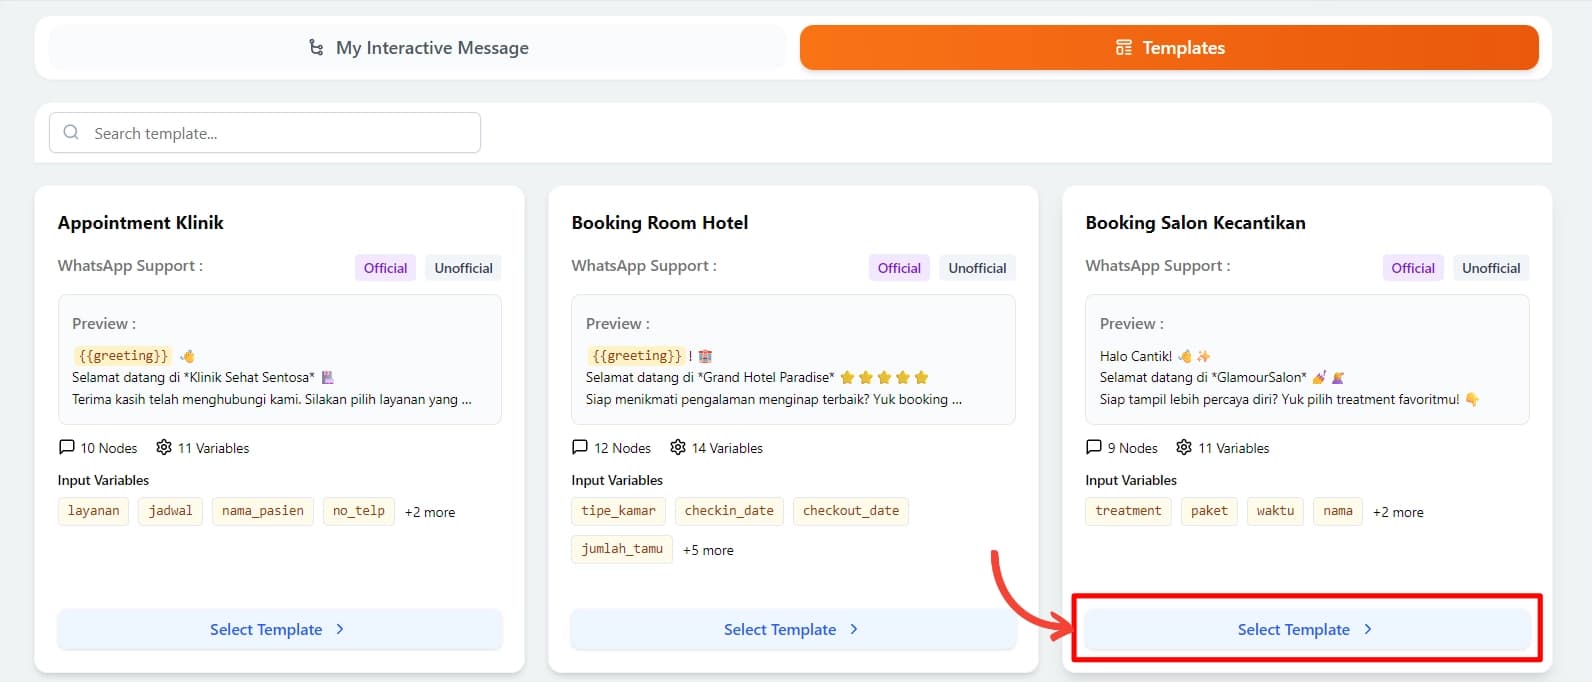Click nodes chat icon on Booking Room Hotel card
This screenshot has height=682, width=1592.
click(x=580, y=447)
